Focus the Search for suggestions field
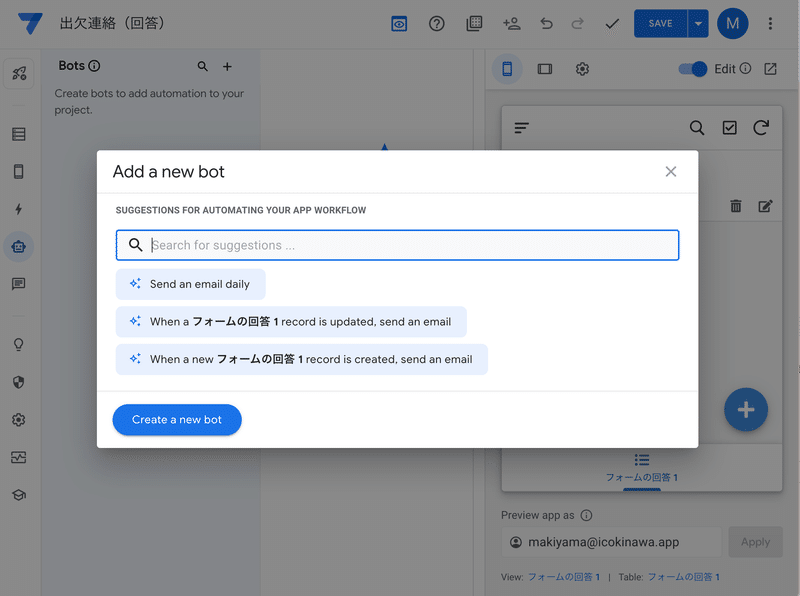Image resolution: width=800 pixels, height=596 pixels. [410, 245]
